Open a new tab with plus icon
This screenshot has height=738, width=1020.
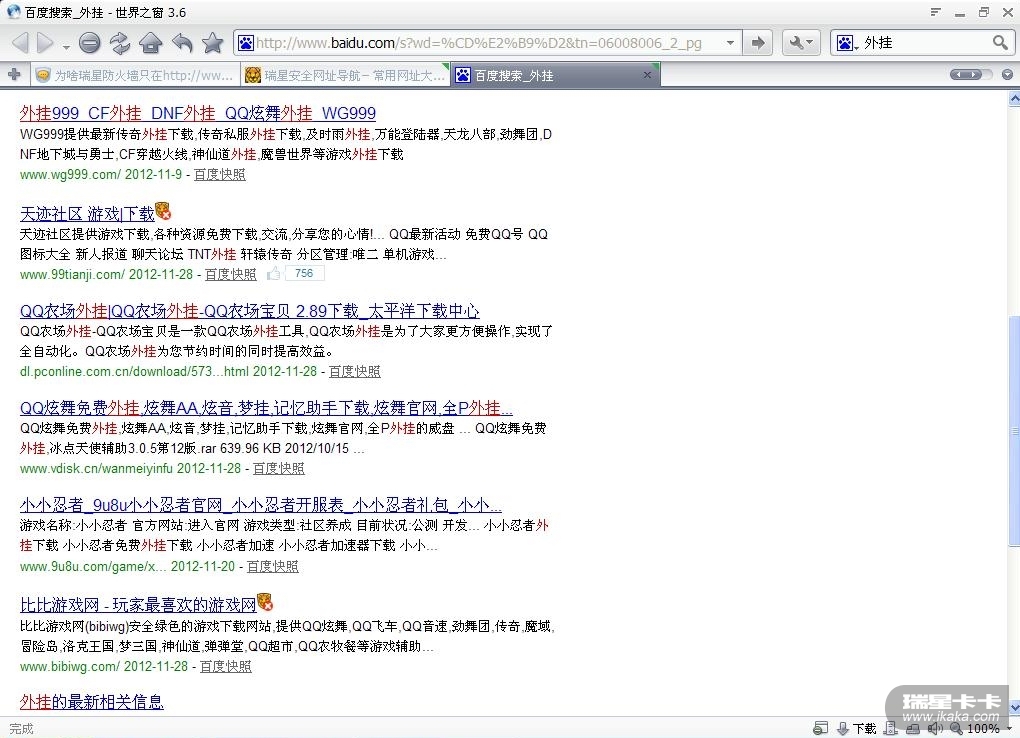14,75
